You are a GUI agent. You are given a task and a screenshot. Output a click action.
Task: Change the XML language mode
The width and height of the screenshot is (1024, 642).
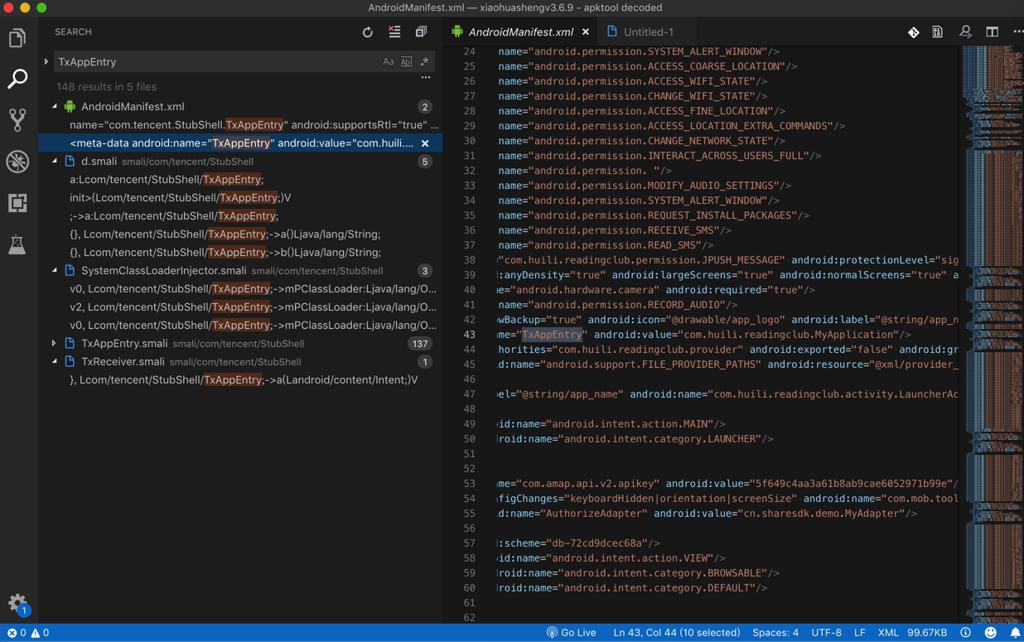[x=887, y=632]
